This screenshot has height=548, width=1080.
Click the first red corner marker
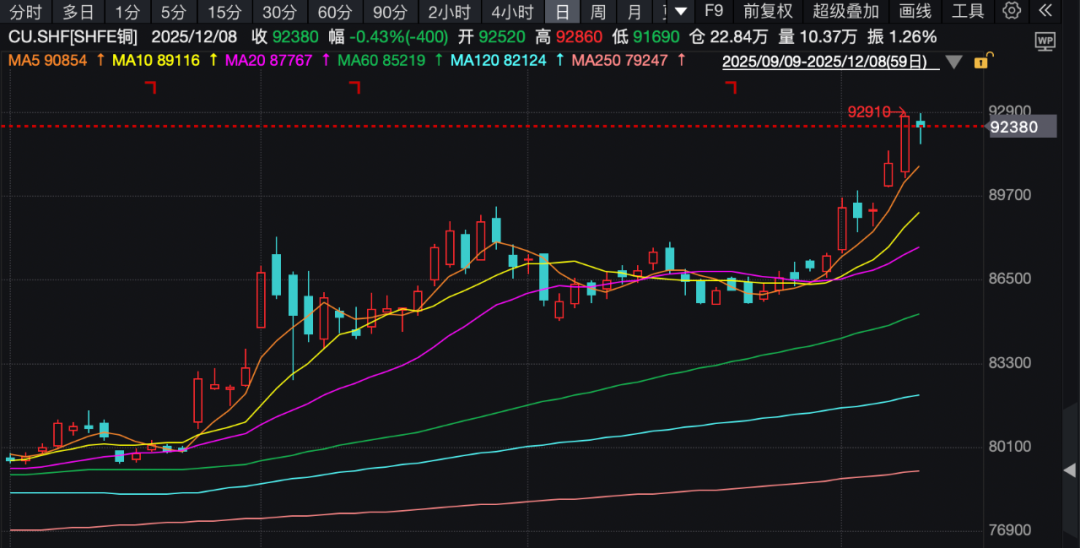pyautogui.click(x=152, y=88)
